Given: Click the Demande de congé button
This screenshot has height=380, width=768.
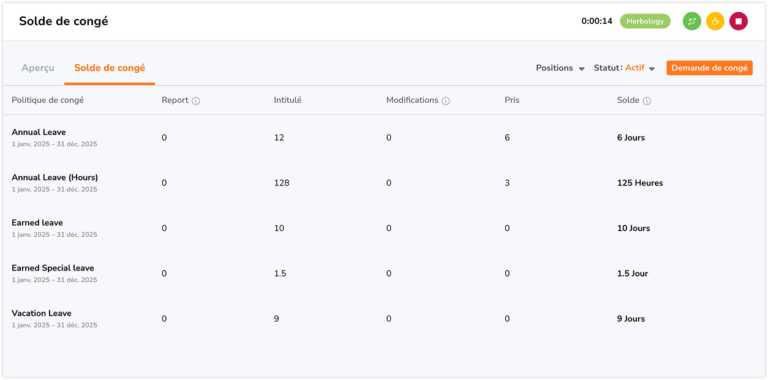Looking at the screenshot, I should click(709, 68).
